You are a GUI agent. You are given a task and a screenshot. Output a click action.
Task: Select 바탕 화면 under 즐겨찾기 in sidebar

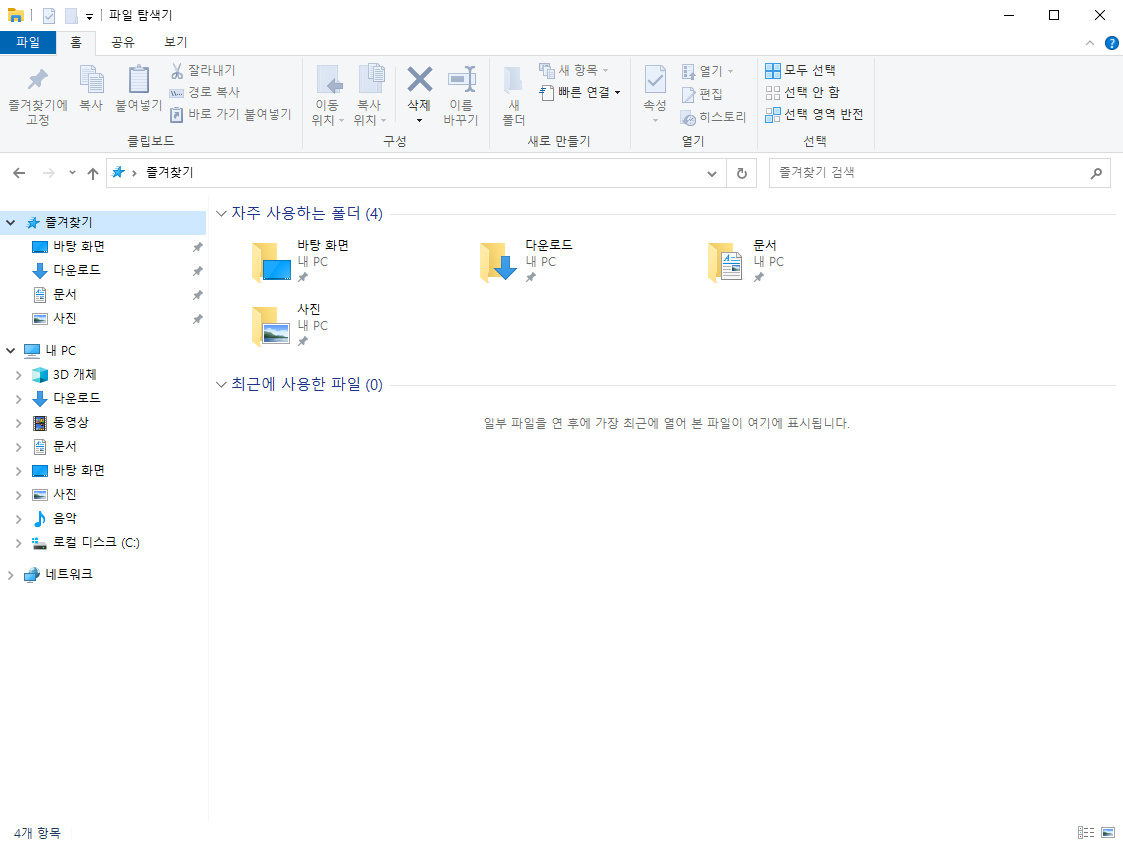pyautogui.click(x=79, y=246)
